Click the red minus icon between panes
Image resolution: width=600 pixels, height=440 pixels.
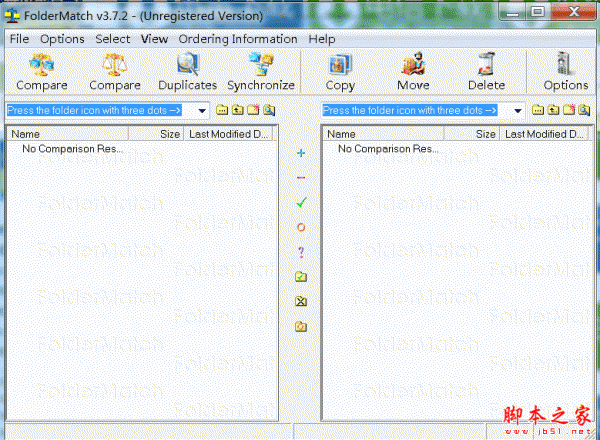click(x=301, y=178)
